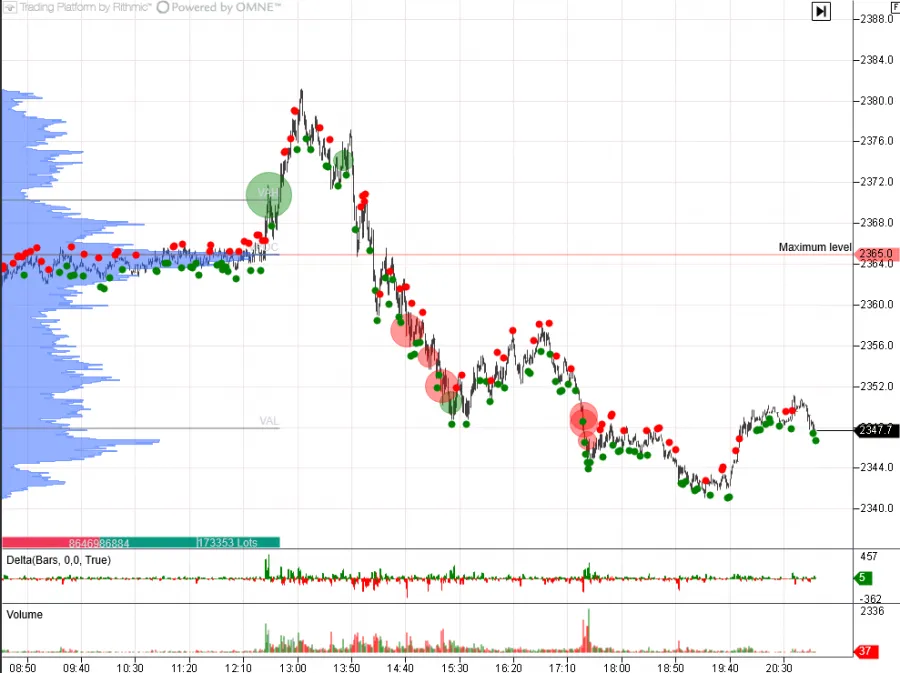The width and height of the screenshot is (900, 673).
Task: Select the VAL label on the profile
Action: click(268, 421)
